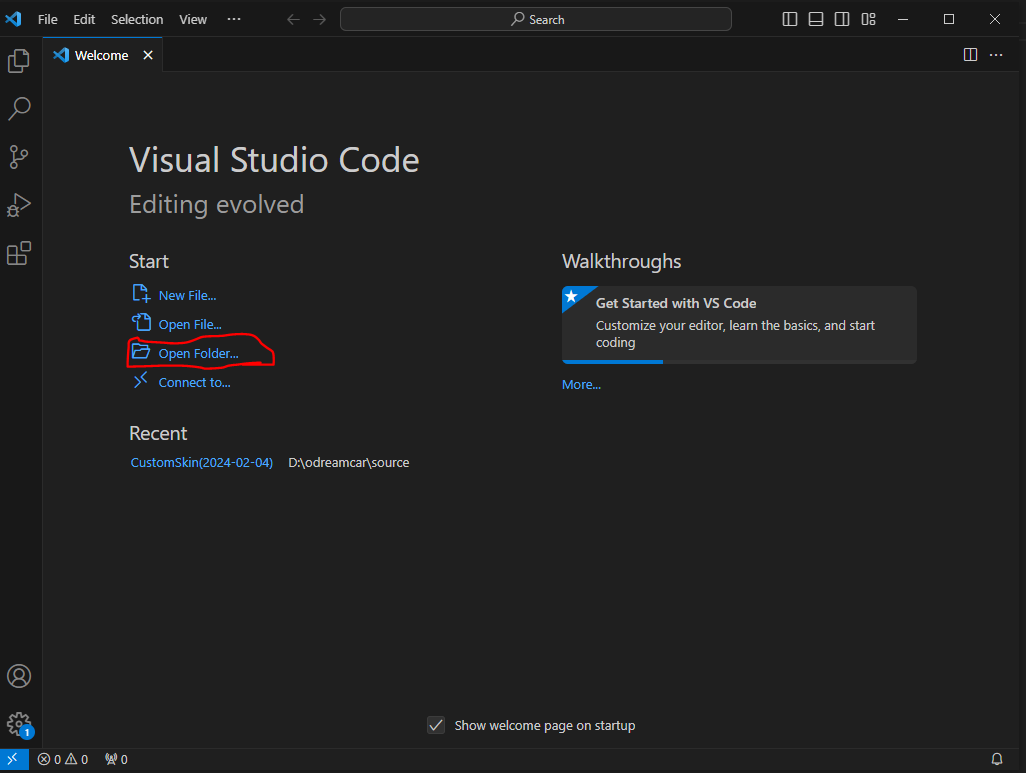Click the Go Back arrow

coord(293,20)
